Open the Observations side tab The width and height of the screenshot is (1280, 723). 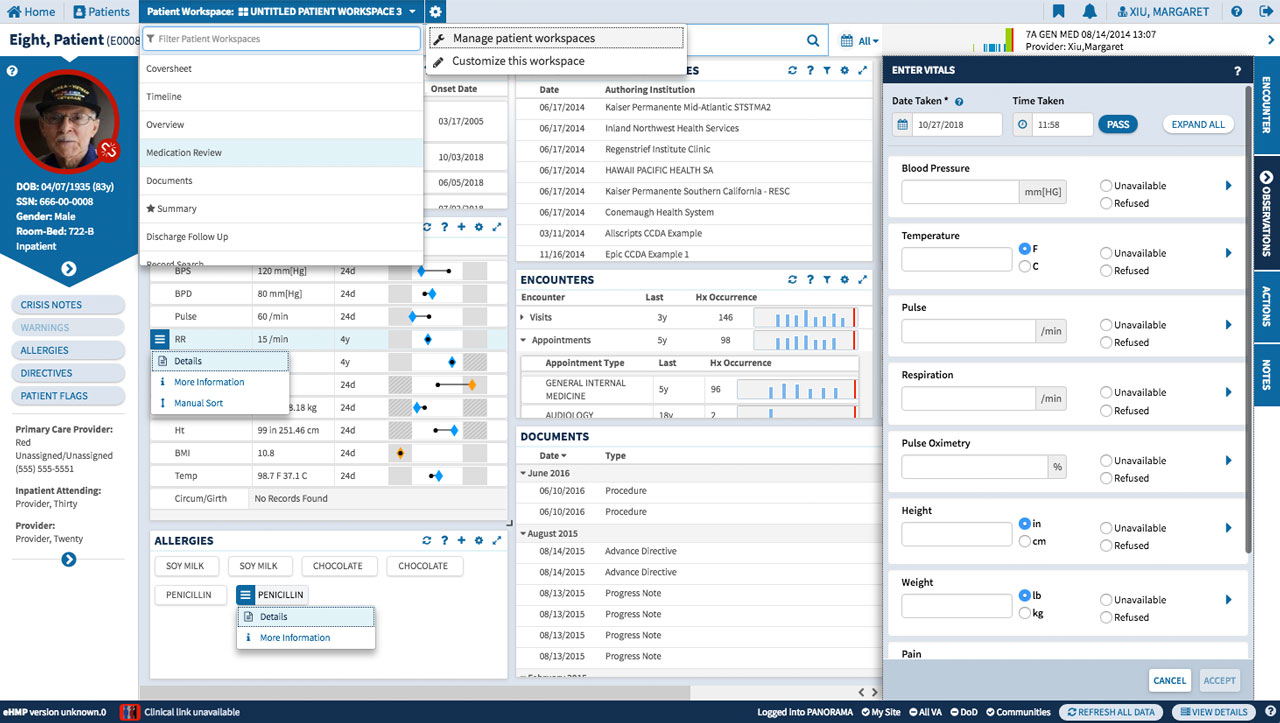point(1267,213)
